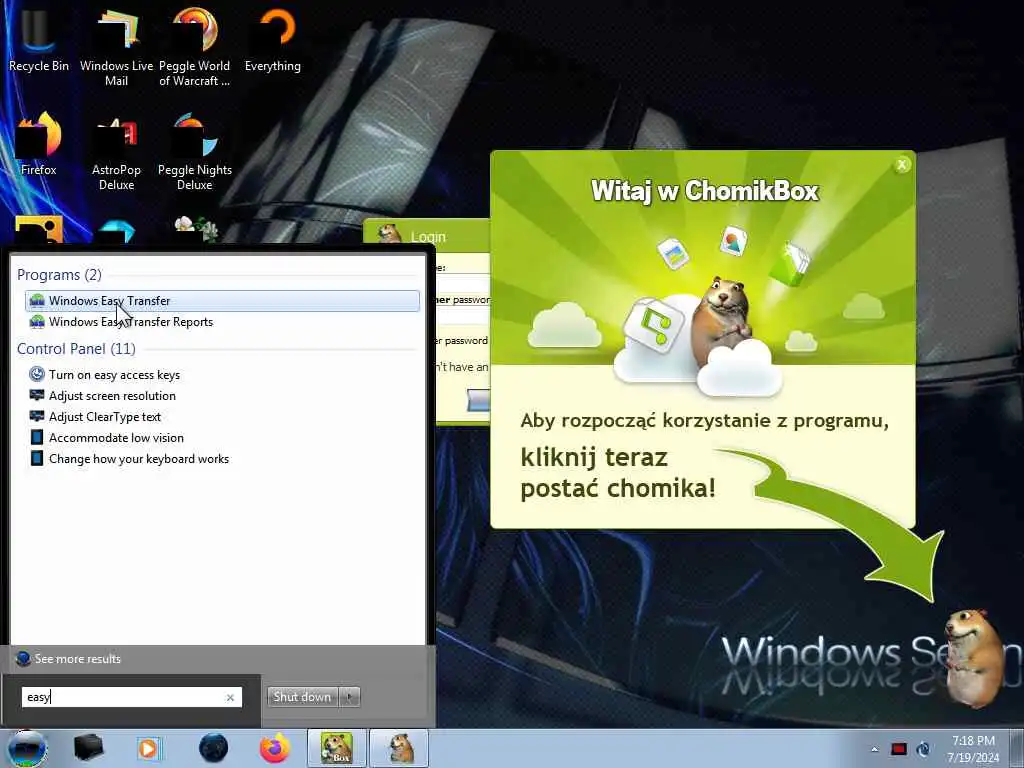This screenshot has width=1024, height=768.
Task: Select Accommodate low vision result
Action: coord(222,438)
